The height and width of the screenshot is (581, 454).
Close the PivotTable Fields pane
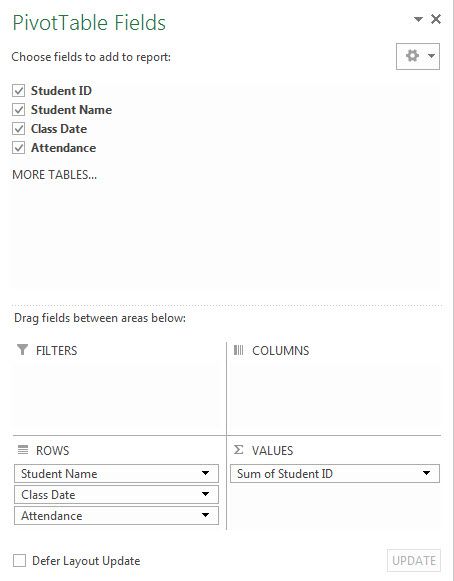click(436, 19)
